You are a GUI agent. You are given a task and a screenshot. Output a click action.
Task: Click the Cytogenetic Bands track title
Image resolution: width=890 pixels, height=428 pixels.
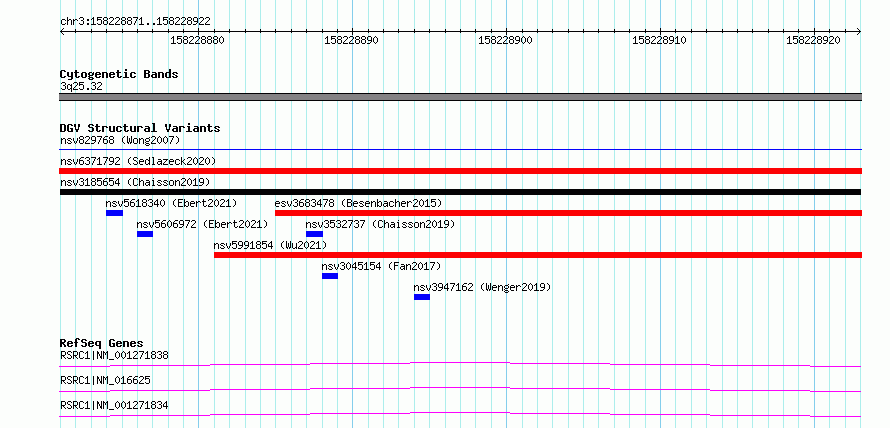(119, 74)
